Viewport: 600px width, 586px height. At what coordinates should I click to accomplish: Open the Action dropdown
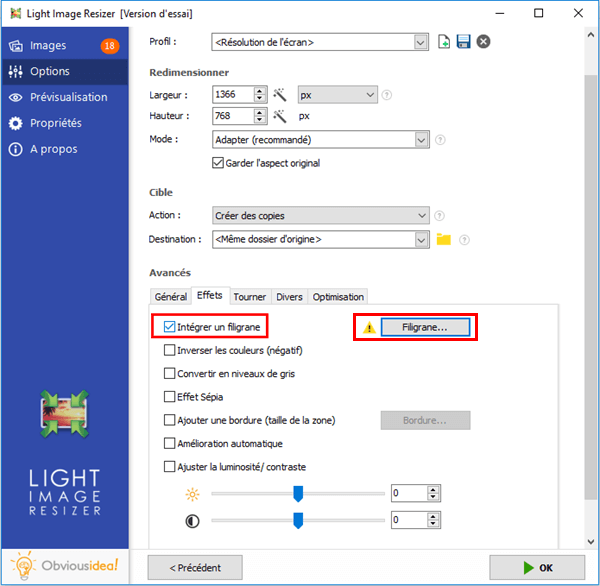click(x=321, y=215)
